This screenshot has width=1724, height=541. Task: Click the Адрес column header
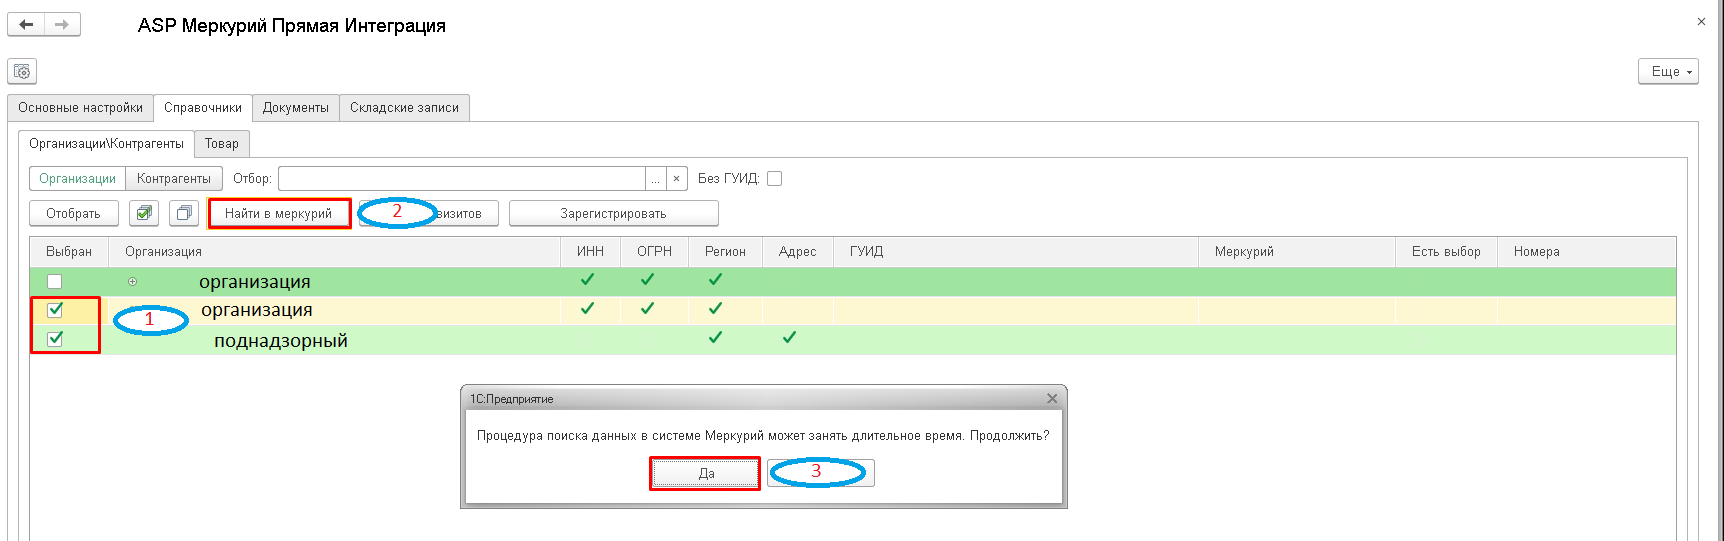click(797, 251)
